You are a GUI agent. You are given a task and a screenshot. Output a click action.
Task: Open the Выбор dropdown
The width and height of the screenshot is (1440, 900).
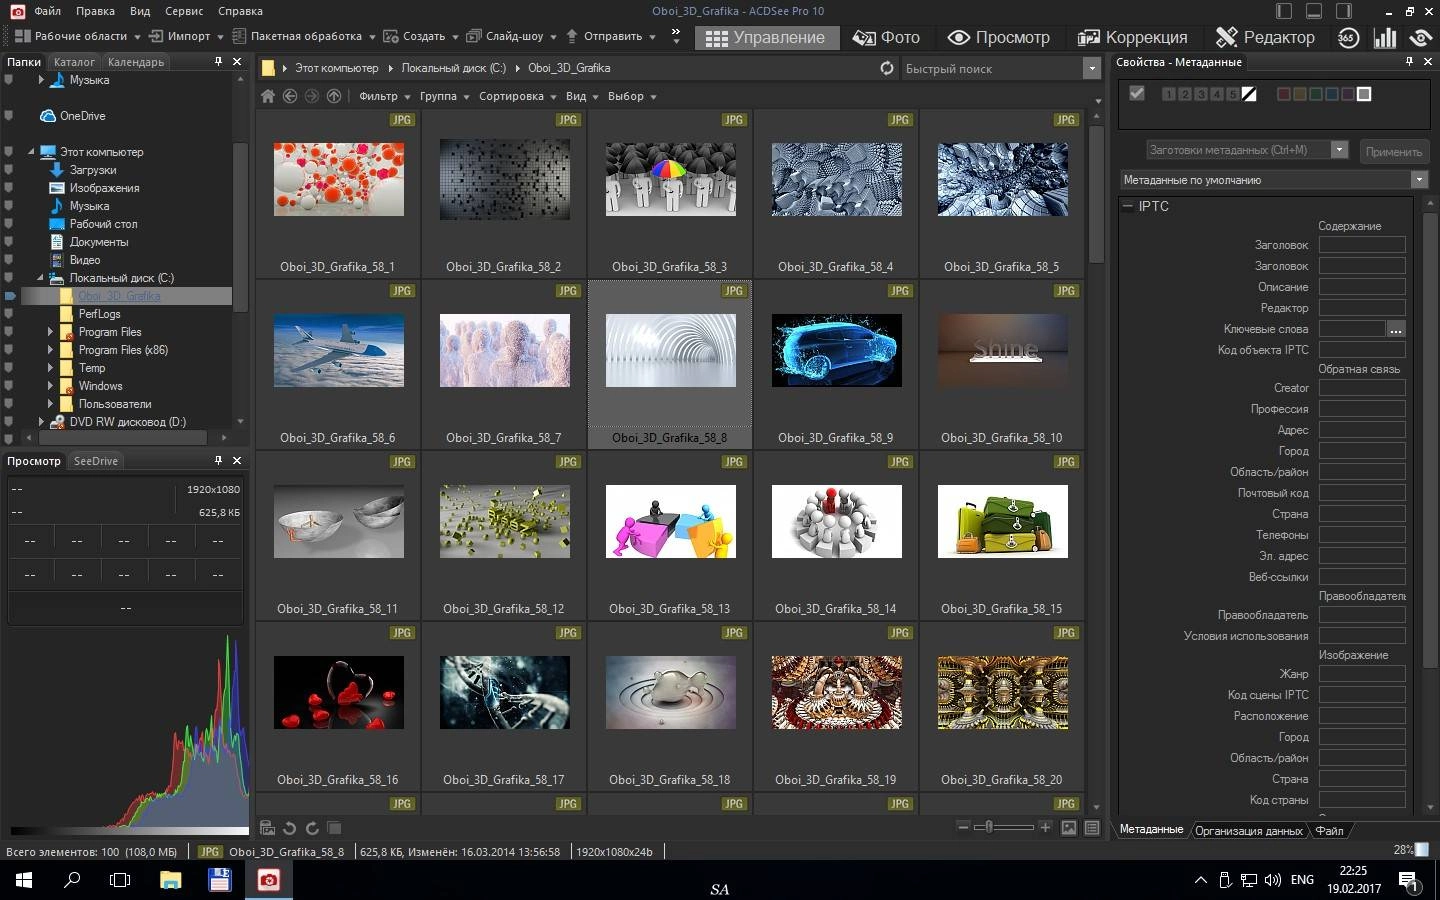(x=632, y=96)
